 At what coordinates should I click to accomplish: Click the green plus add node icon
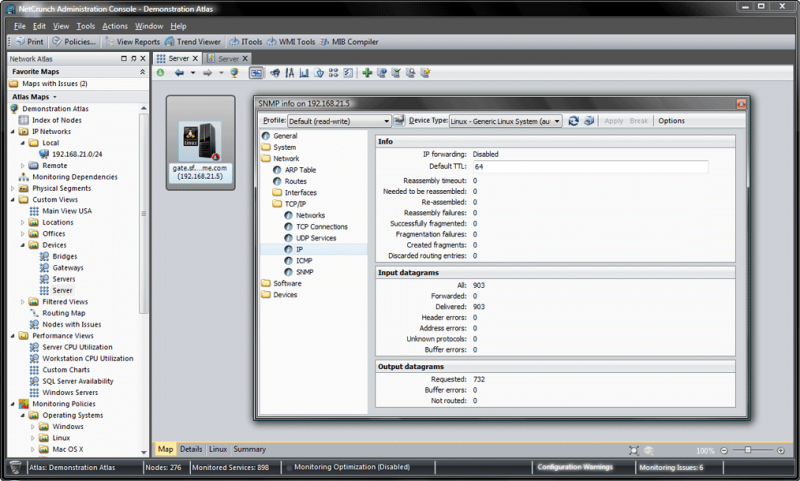pos(367,73)
